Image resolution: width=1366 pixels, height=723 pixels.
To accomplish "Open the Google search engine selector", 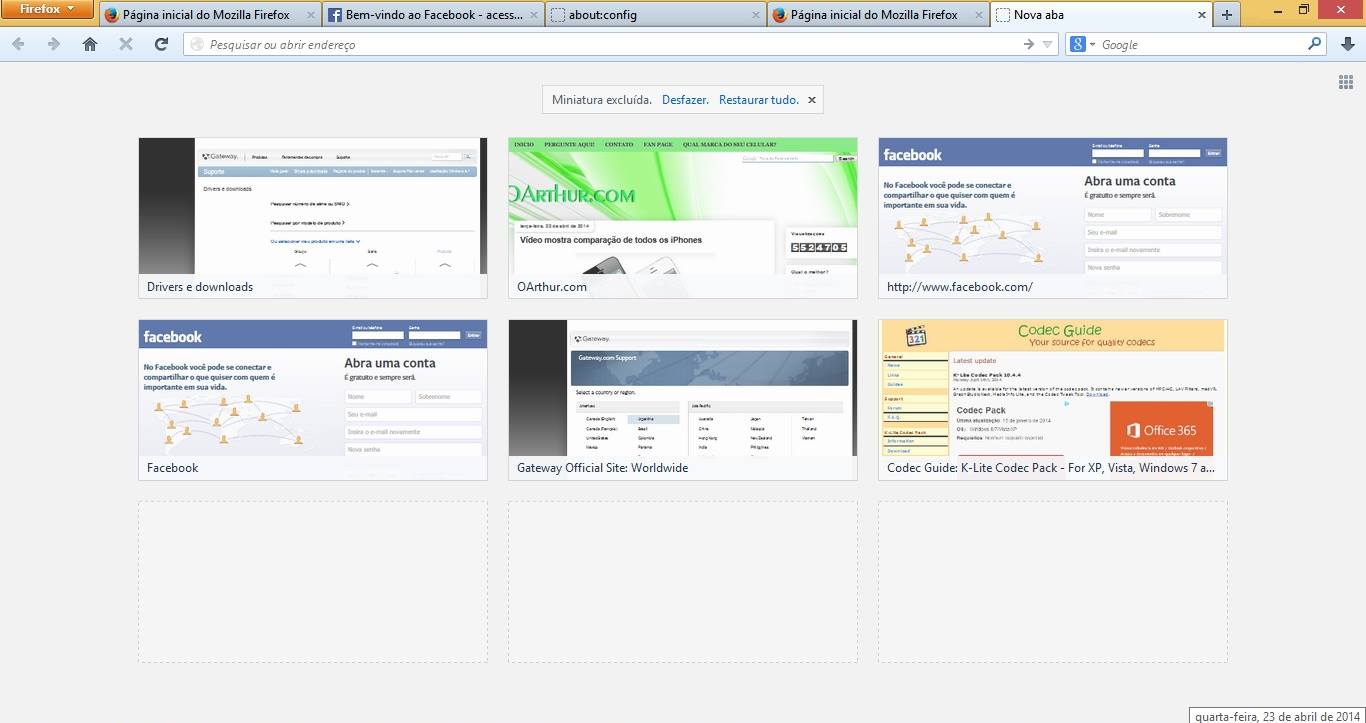I will 1083,44.
